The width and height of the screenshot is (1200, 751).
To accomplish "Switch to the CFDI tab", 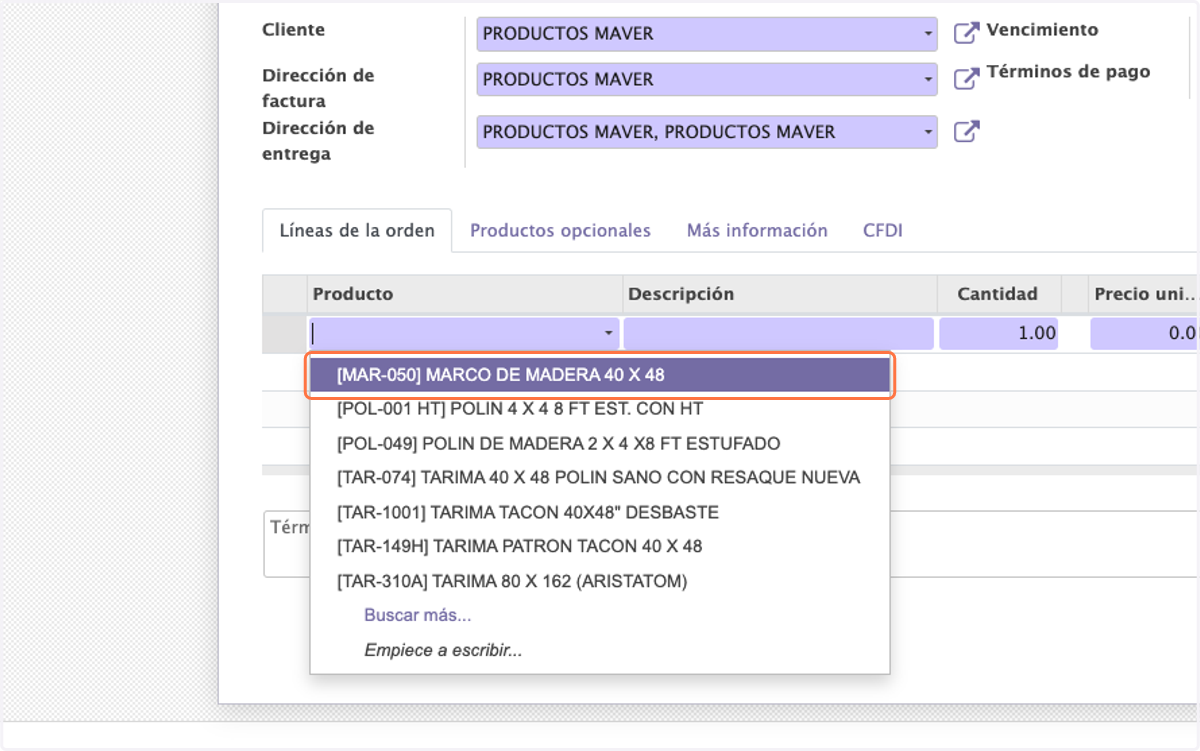I will tap(883, 230).
